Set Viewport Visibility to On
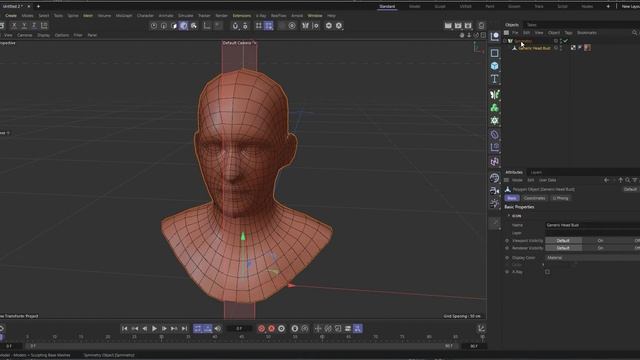 tap(600, 240)
